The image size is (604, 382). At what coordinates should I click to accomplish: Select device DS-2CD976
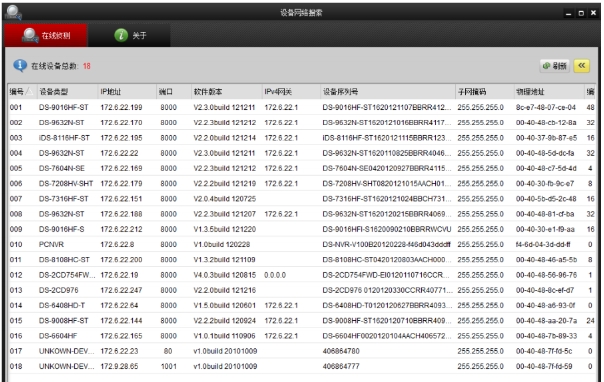coord(58,290)
